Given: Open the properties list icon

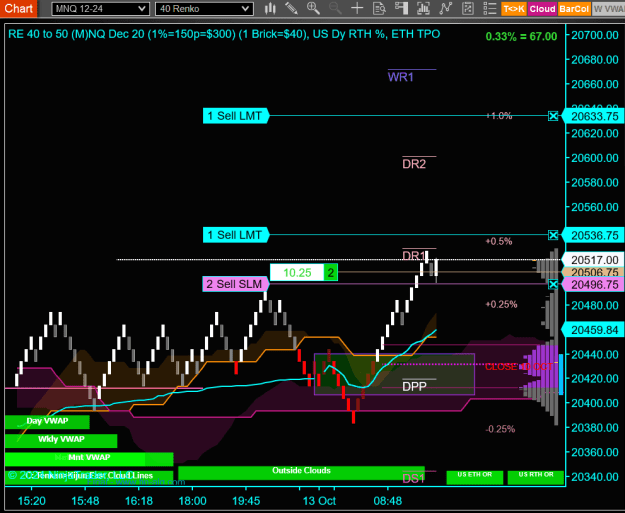Looking at the screenshot, I should (x=489, y=8).
